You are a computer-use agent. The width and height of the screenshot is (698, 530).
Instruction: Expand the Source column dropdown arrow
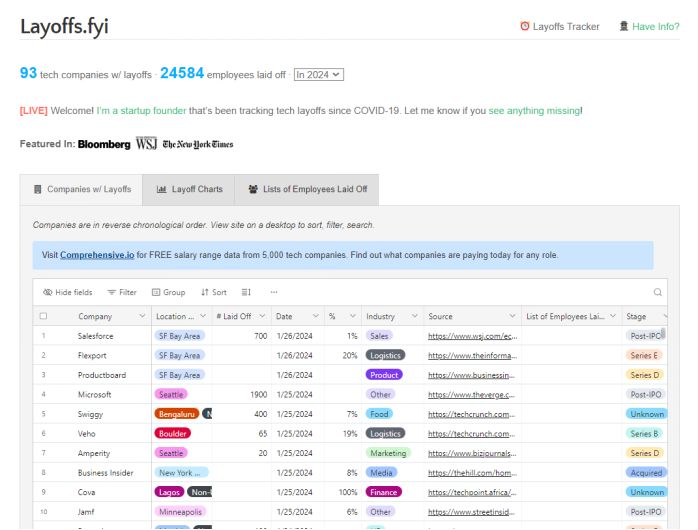point(512,316)
